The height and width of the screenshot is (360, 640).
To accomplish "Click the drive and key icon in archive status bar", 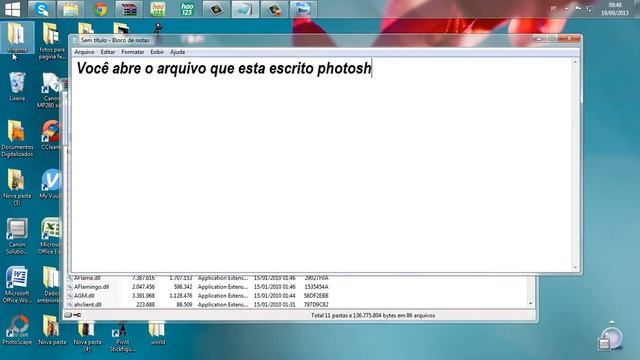I will [73, 315].
